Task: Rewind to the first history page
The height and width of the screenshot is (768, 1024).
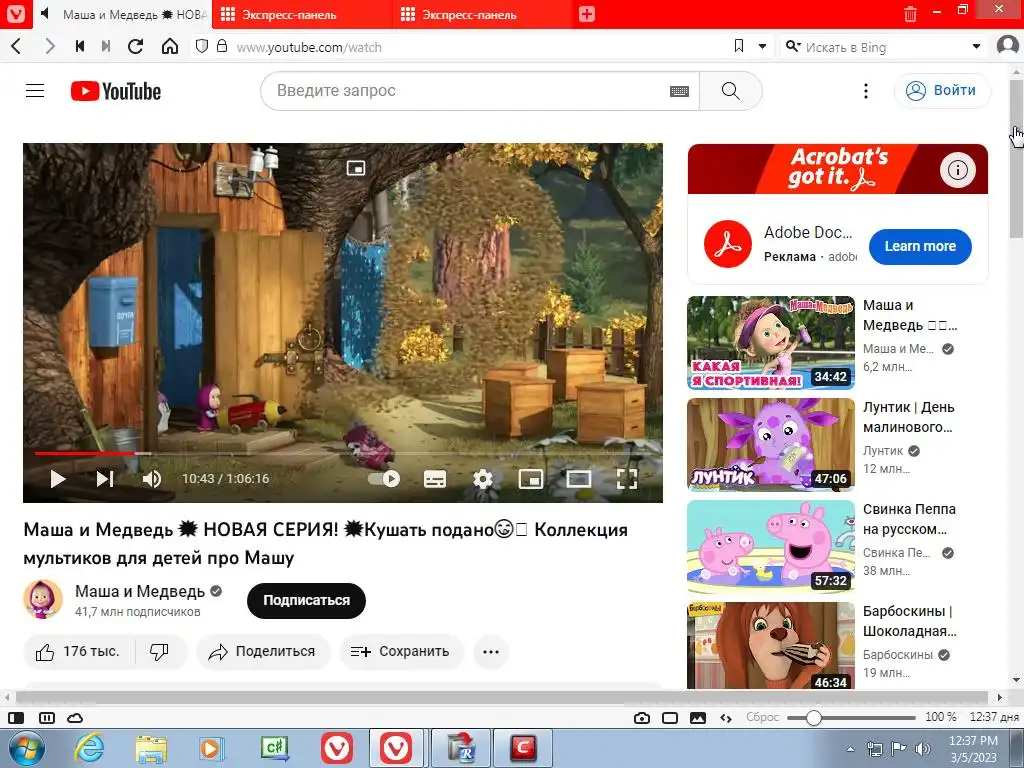Action: 80,46
